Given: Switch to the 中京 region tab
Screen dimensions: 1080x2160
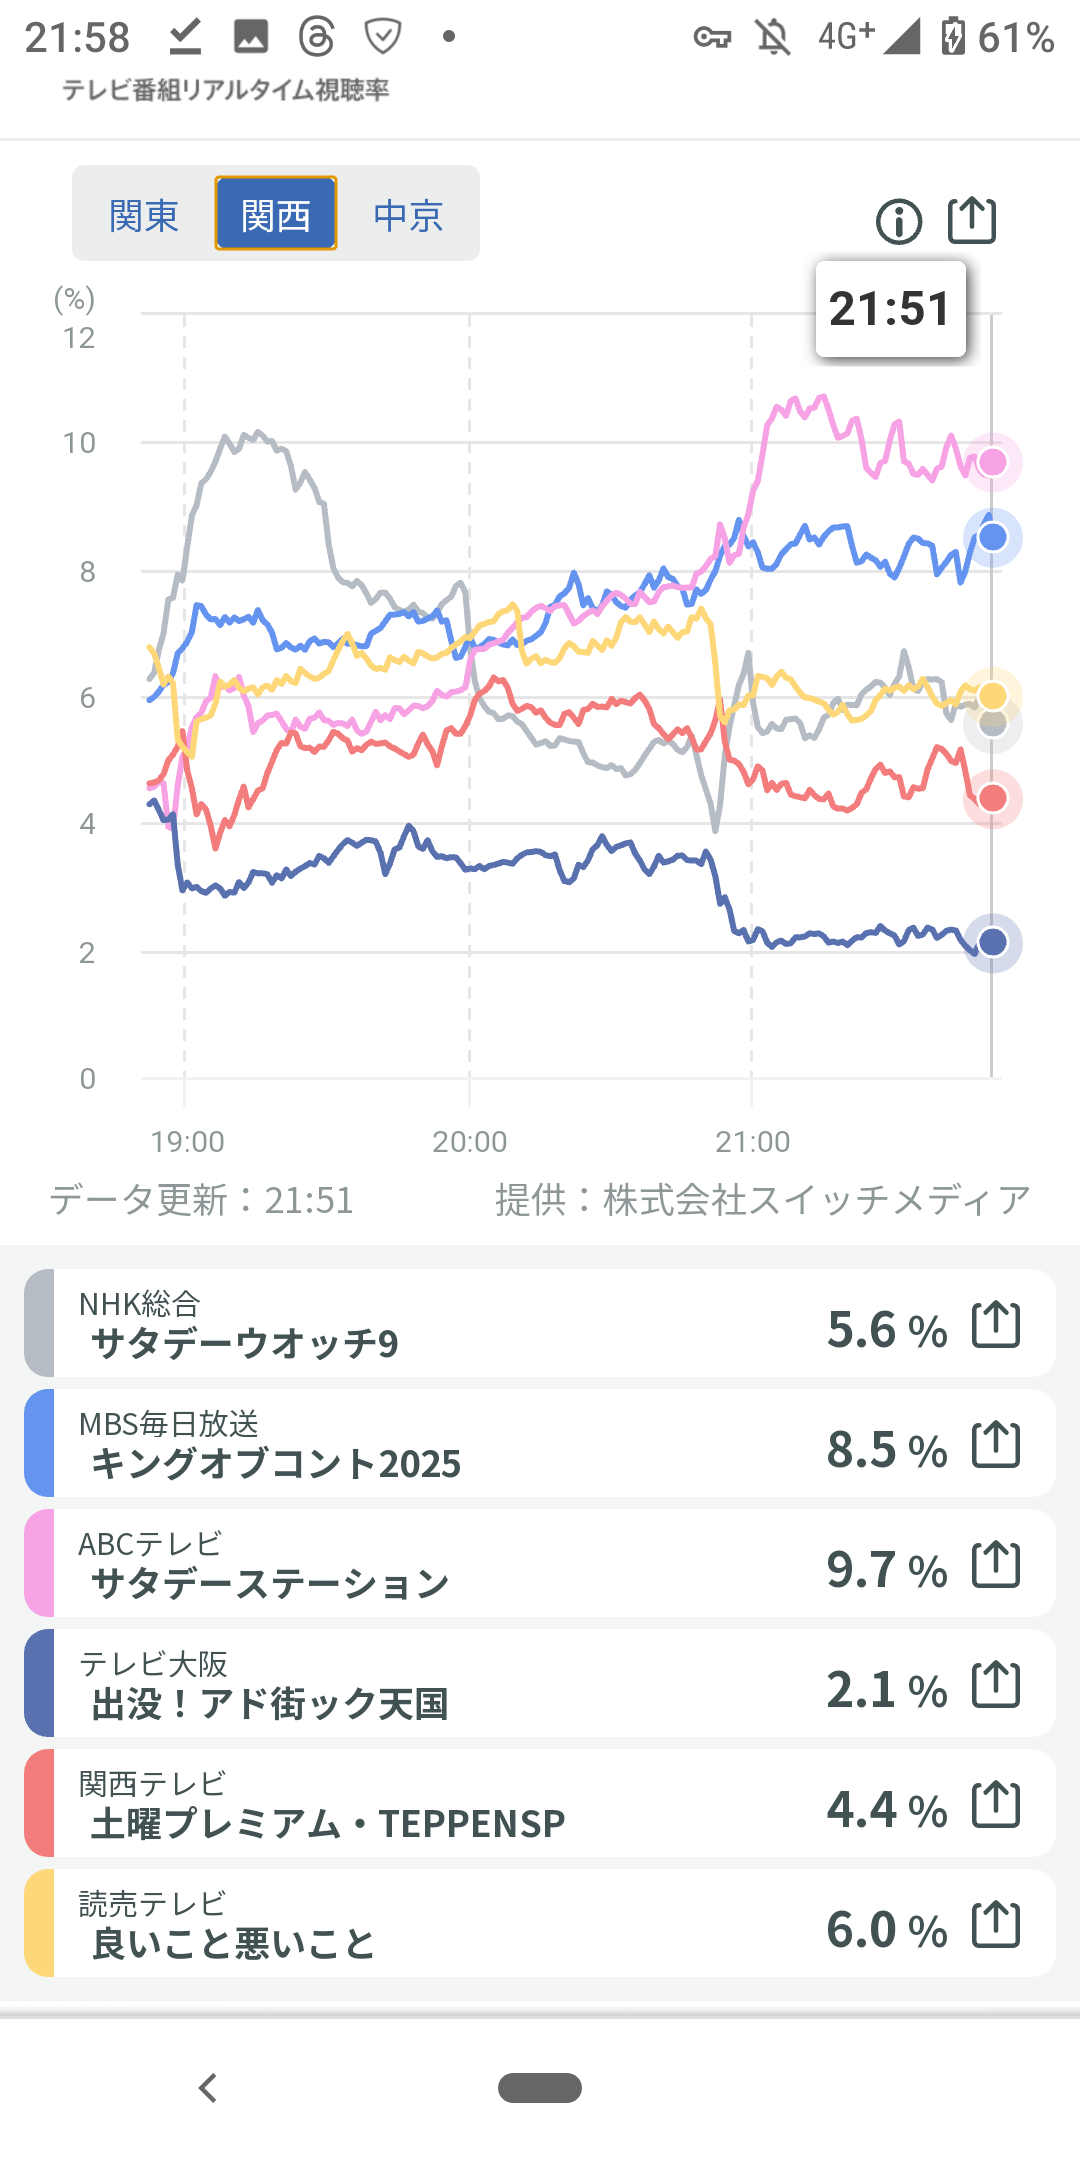Looking at the screenshot, I should 408,215.
